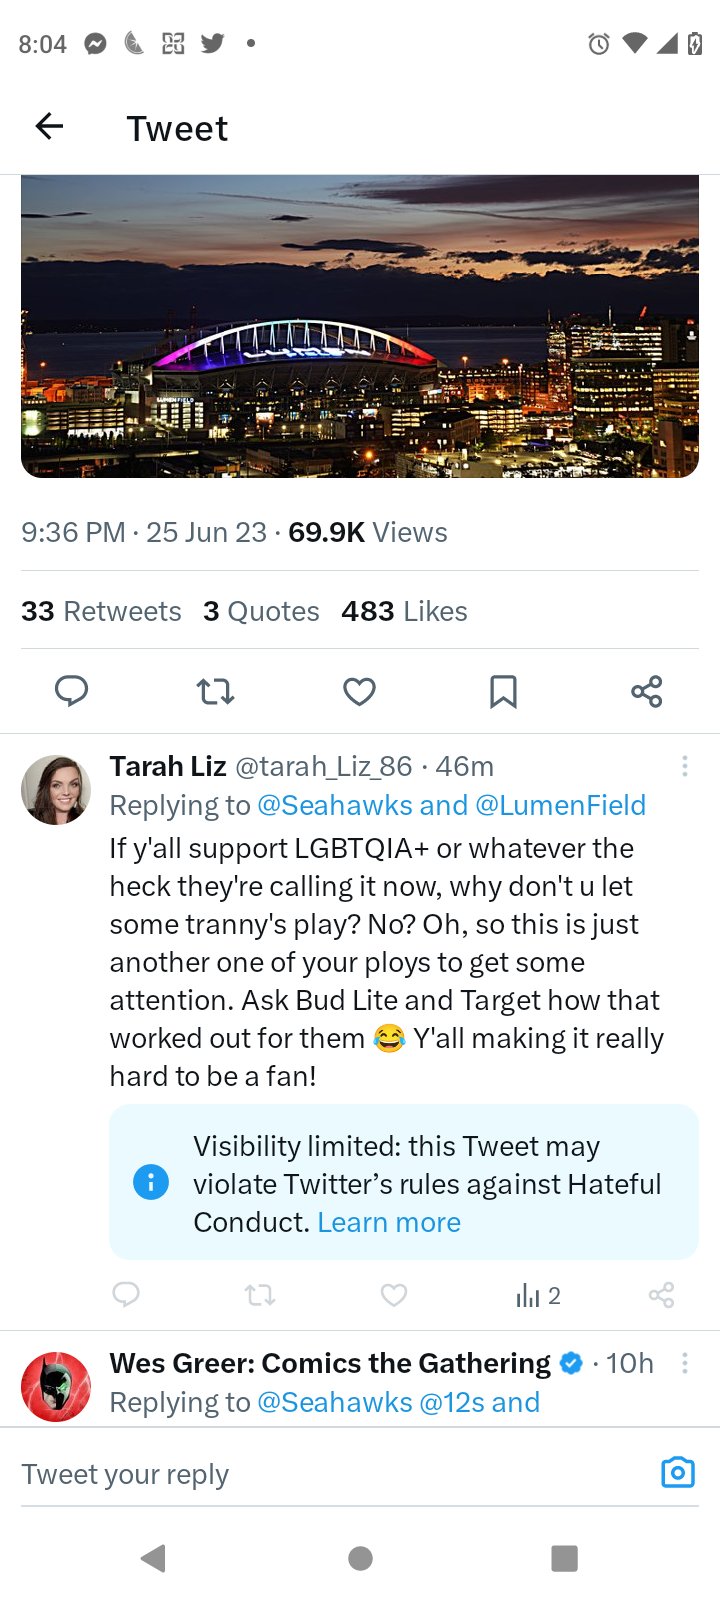Click Learn more in visibility notice

click(389, 1222)
